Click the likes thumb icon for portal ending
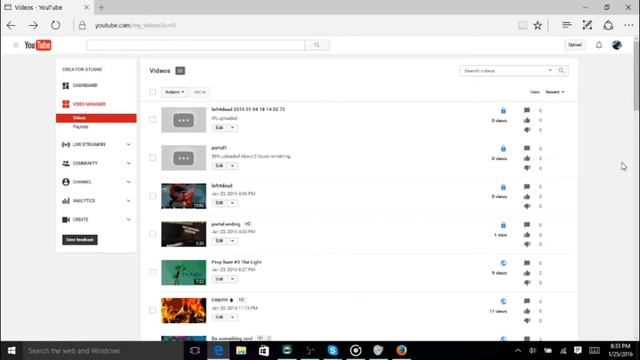 [x=527, y=235]
